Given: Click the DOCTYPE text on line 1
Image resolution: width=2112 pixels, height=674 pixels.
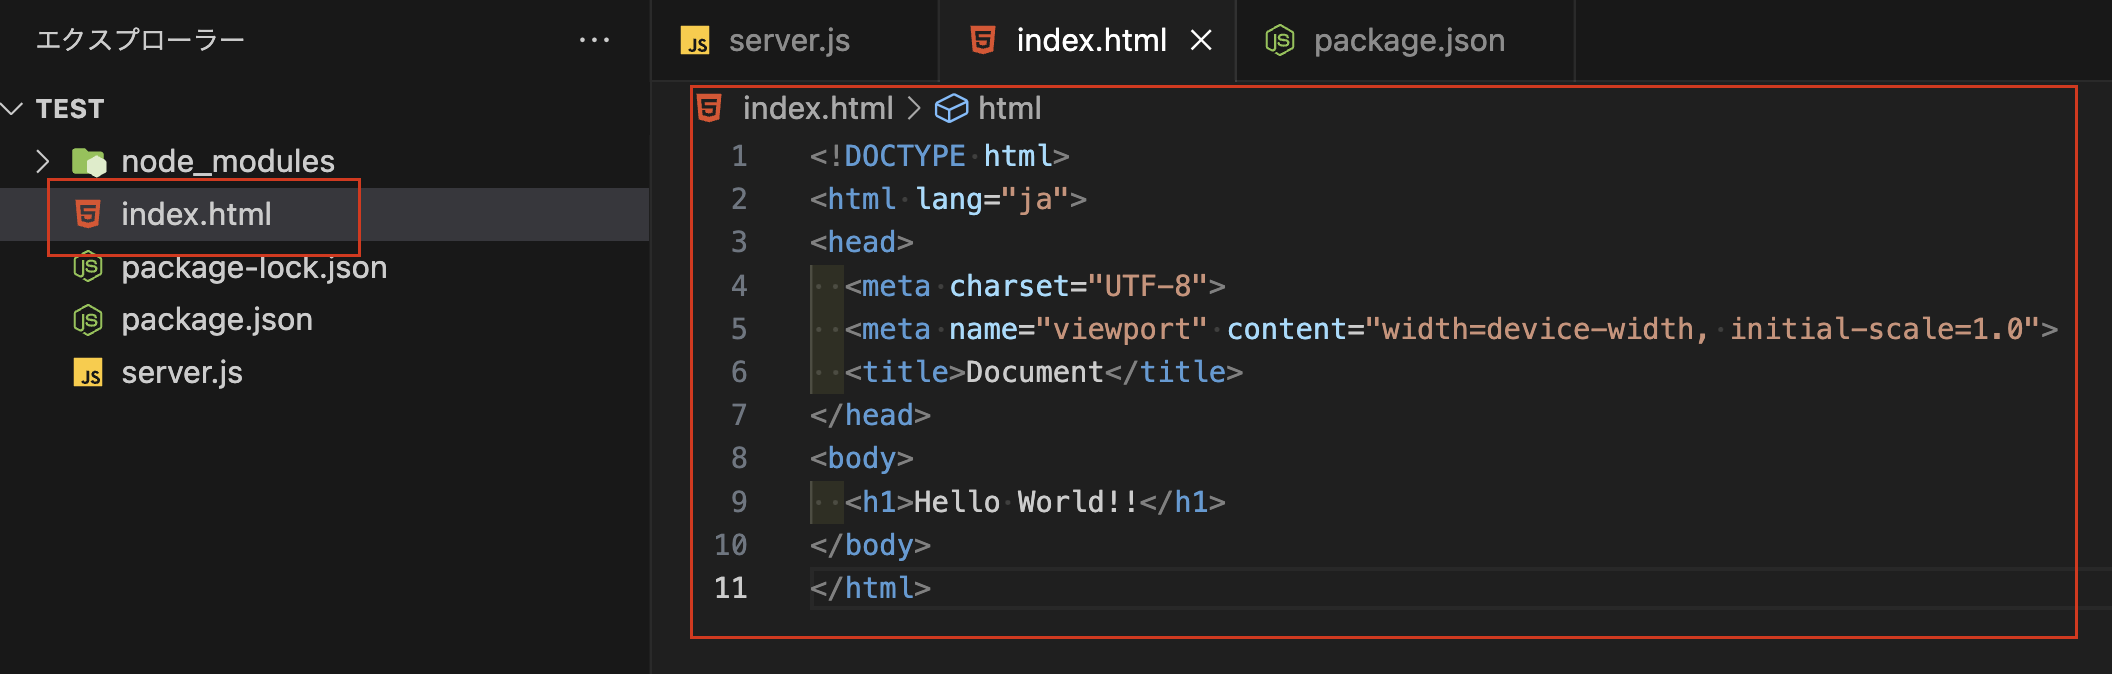Looking at the screenshot, I should [905, 156].
